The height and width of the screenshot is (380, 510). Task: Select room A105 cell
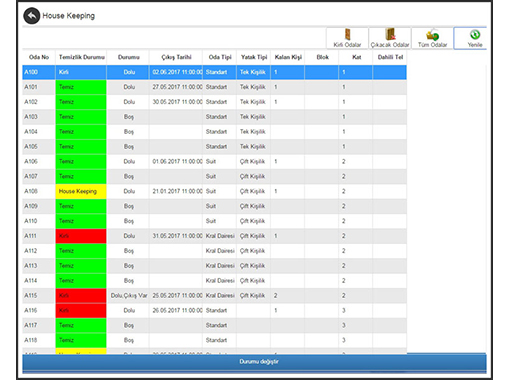tap(39, 147)
